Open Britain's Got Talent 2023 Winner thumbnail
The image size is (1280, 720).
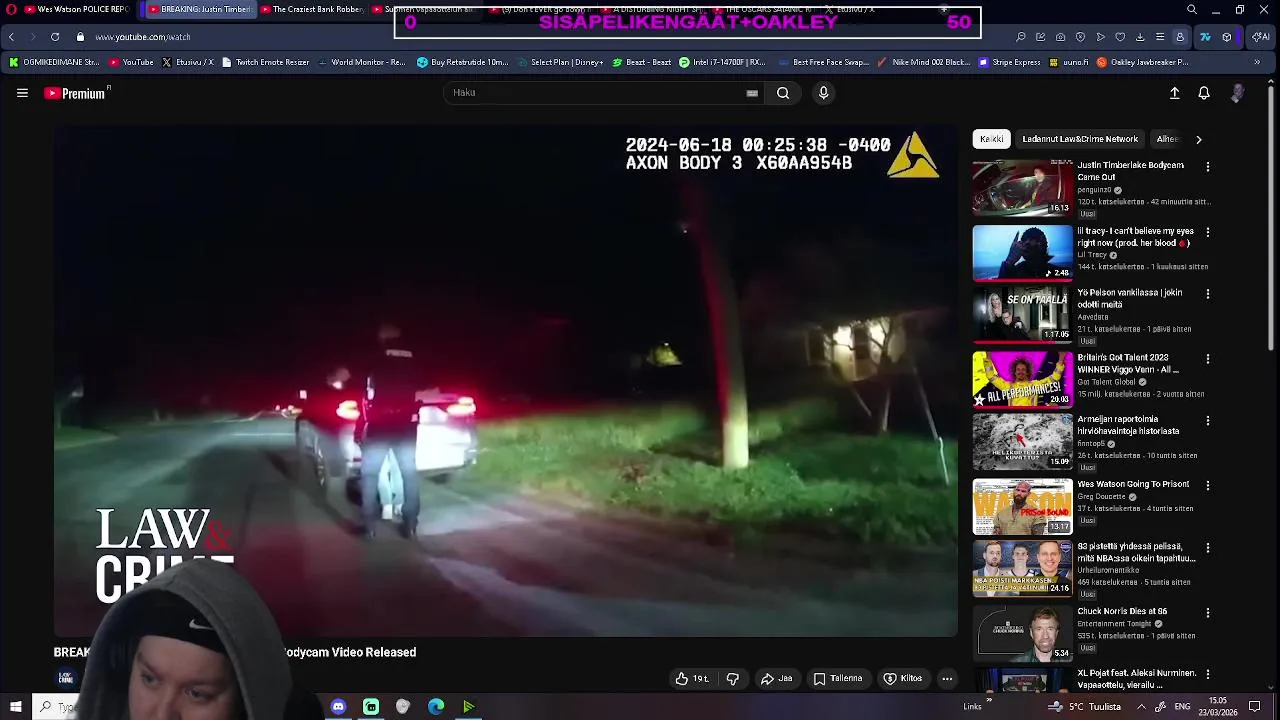(x=1022, y=379)
